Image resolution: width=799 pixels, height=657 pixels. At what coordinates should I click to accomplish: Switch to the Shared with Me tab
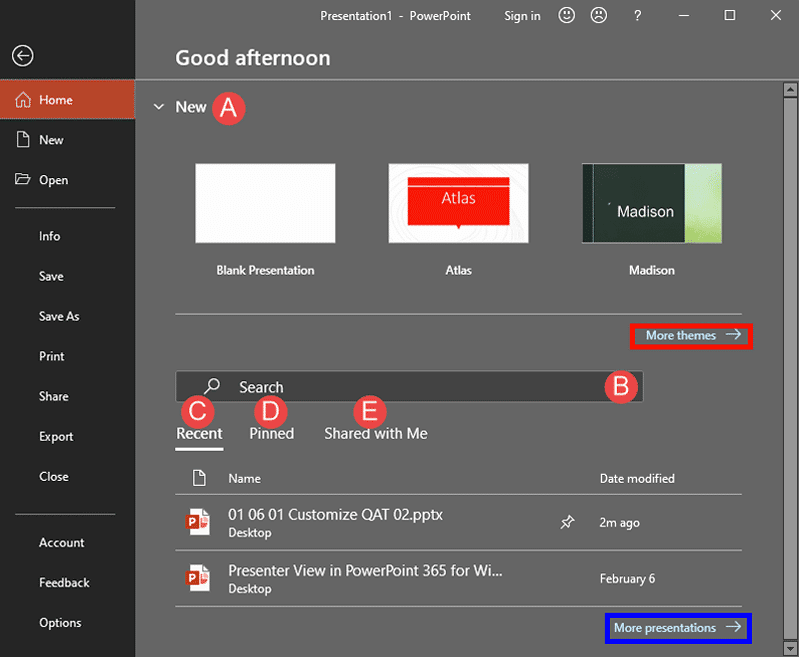point(375,433)
